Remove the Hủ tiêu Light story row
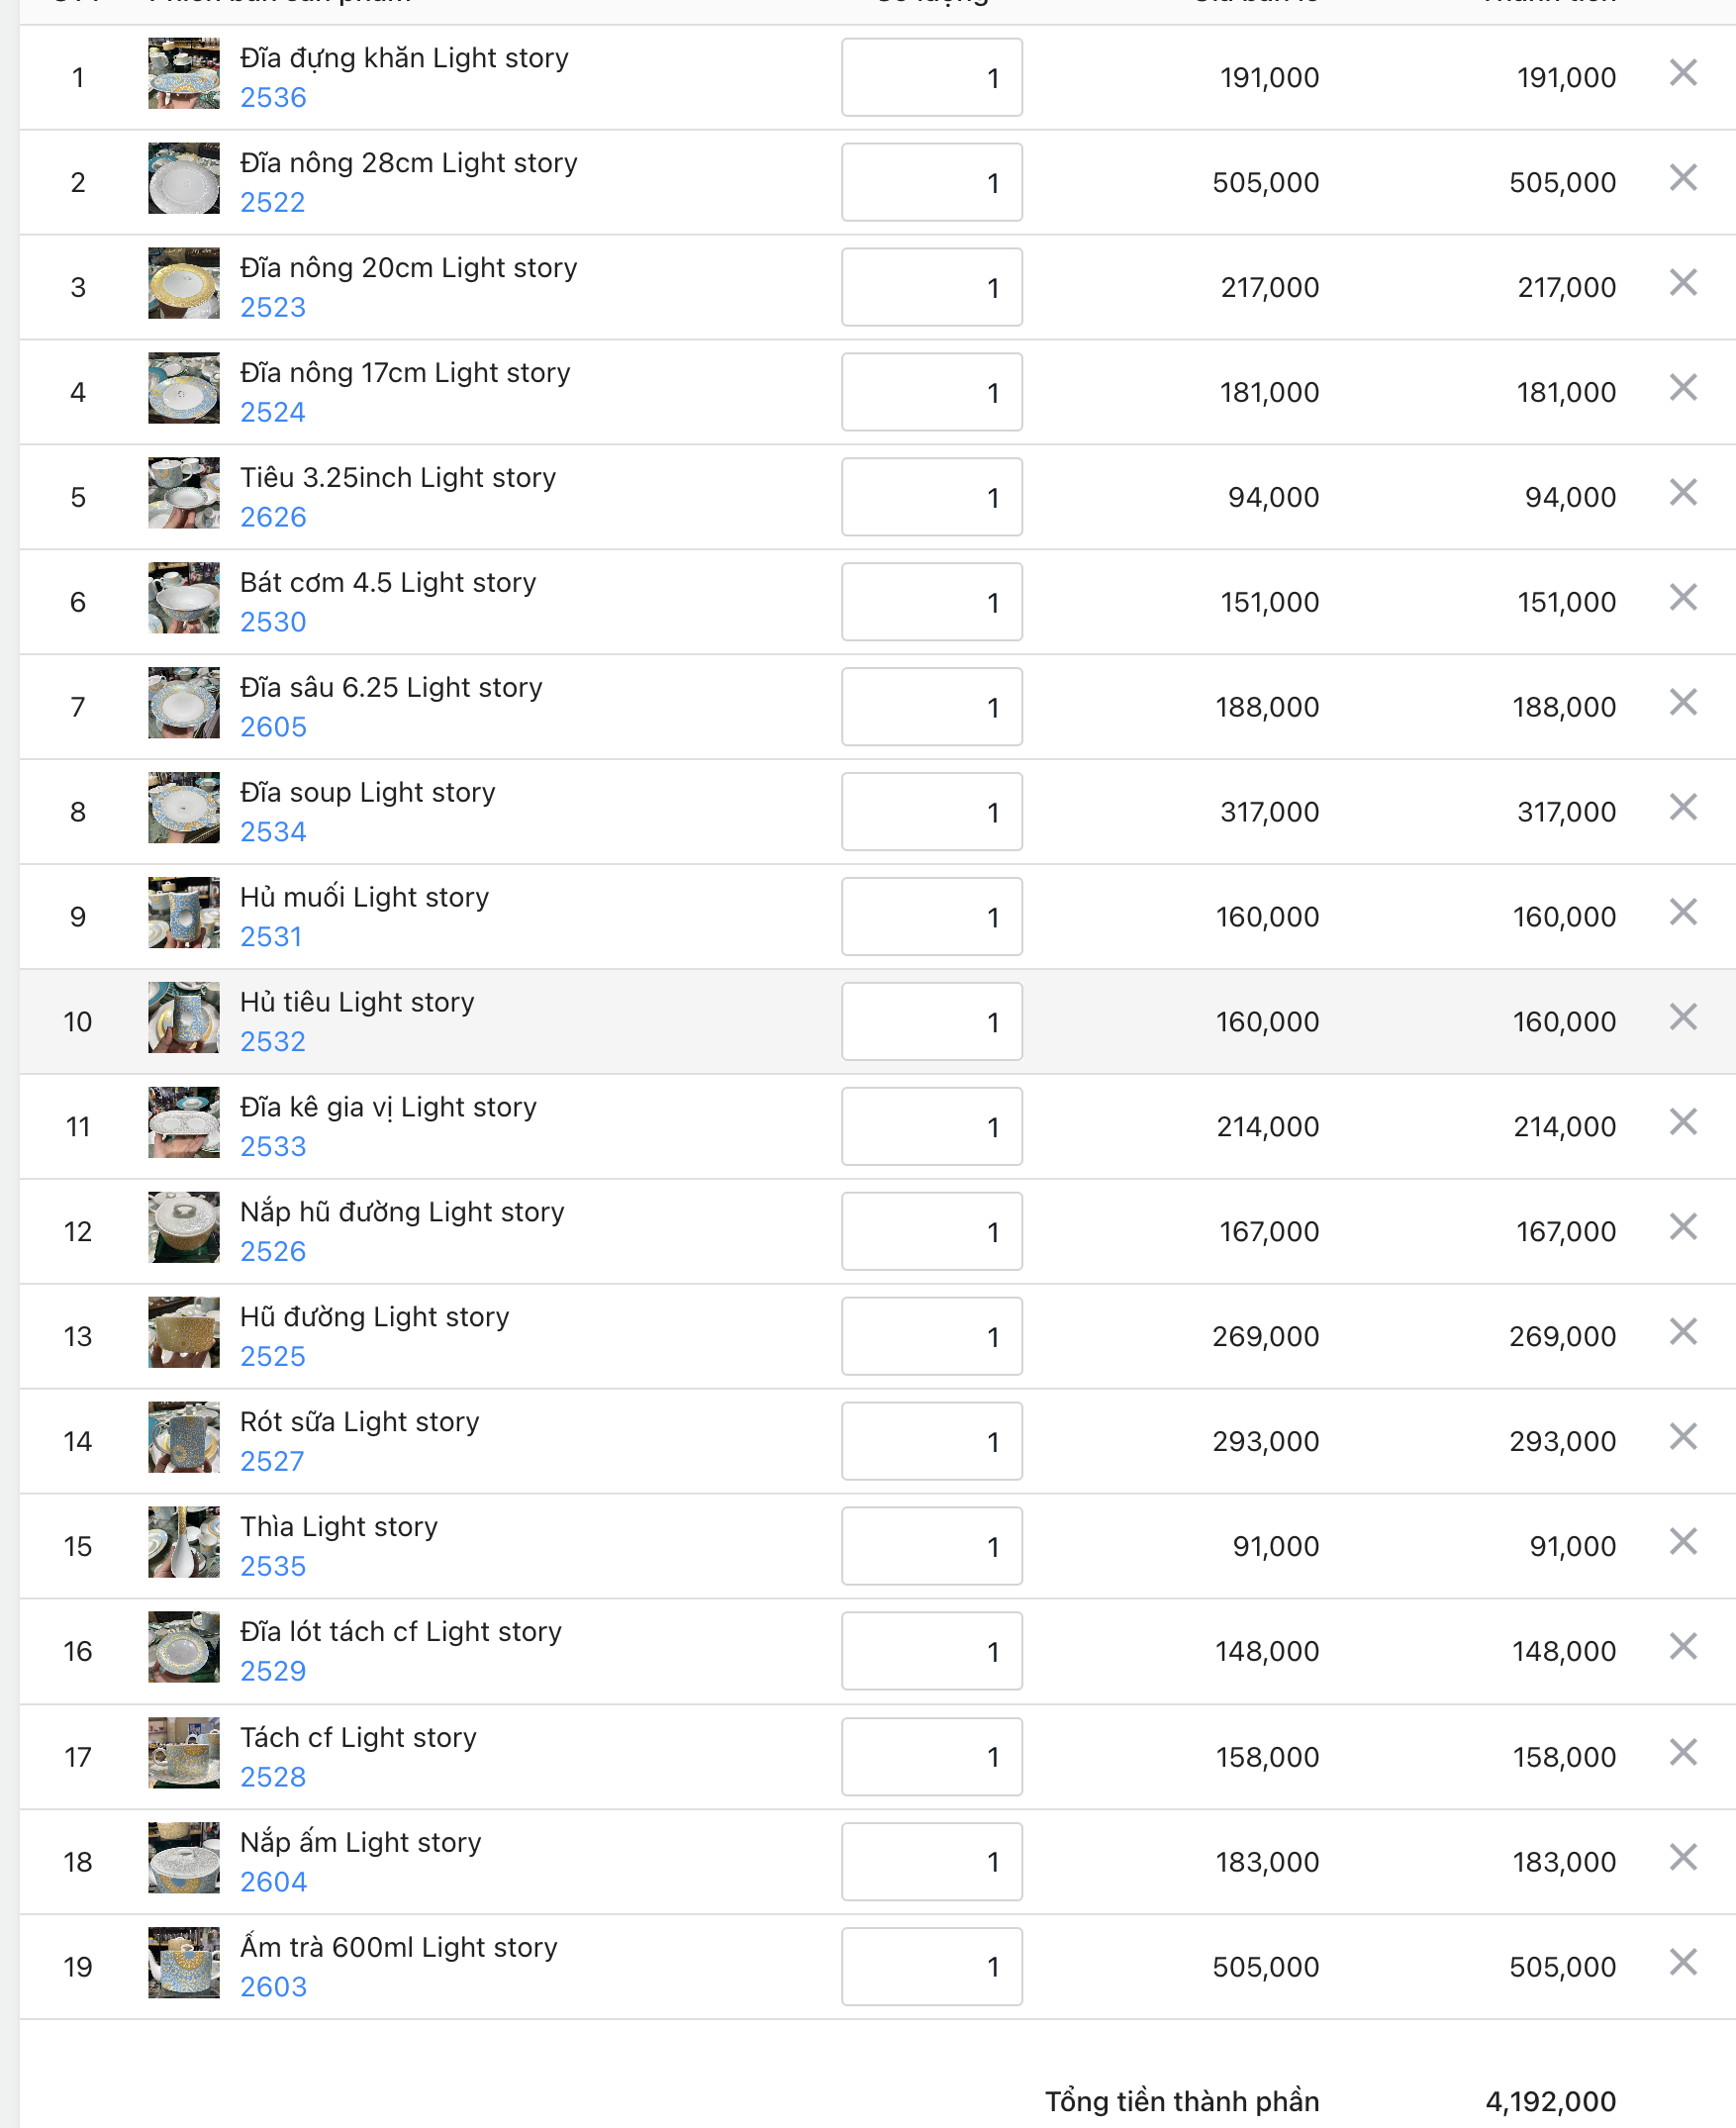The width and height of the screenshot is (1736, 2128). pos(1682,1018)
